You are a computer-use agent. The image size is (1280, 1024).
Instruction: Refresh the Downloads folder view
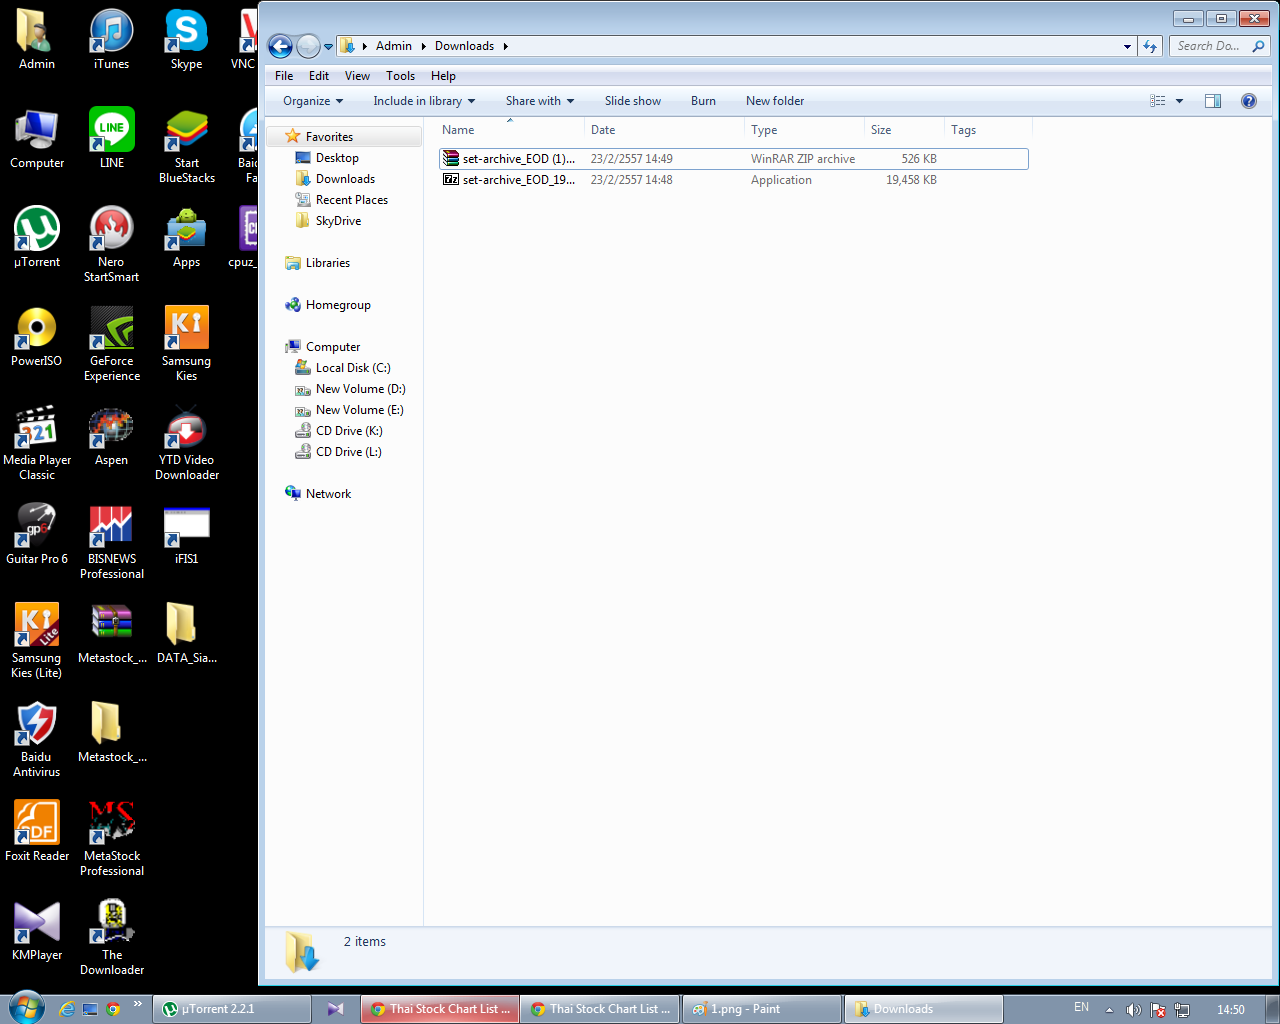pos(1150,46)
